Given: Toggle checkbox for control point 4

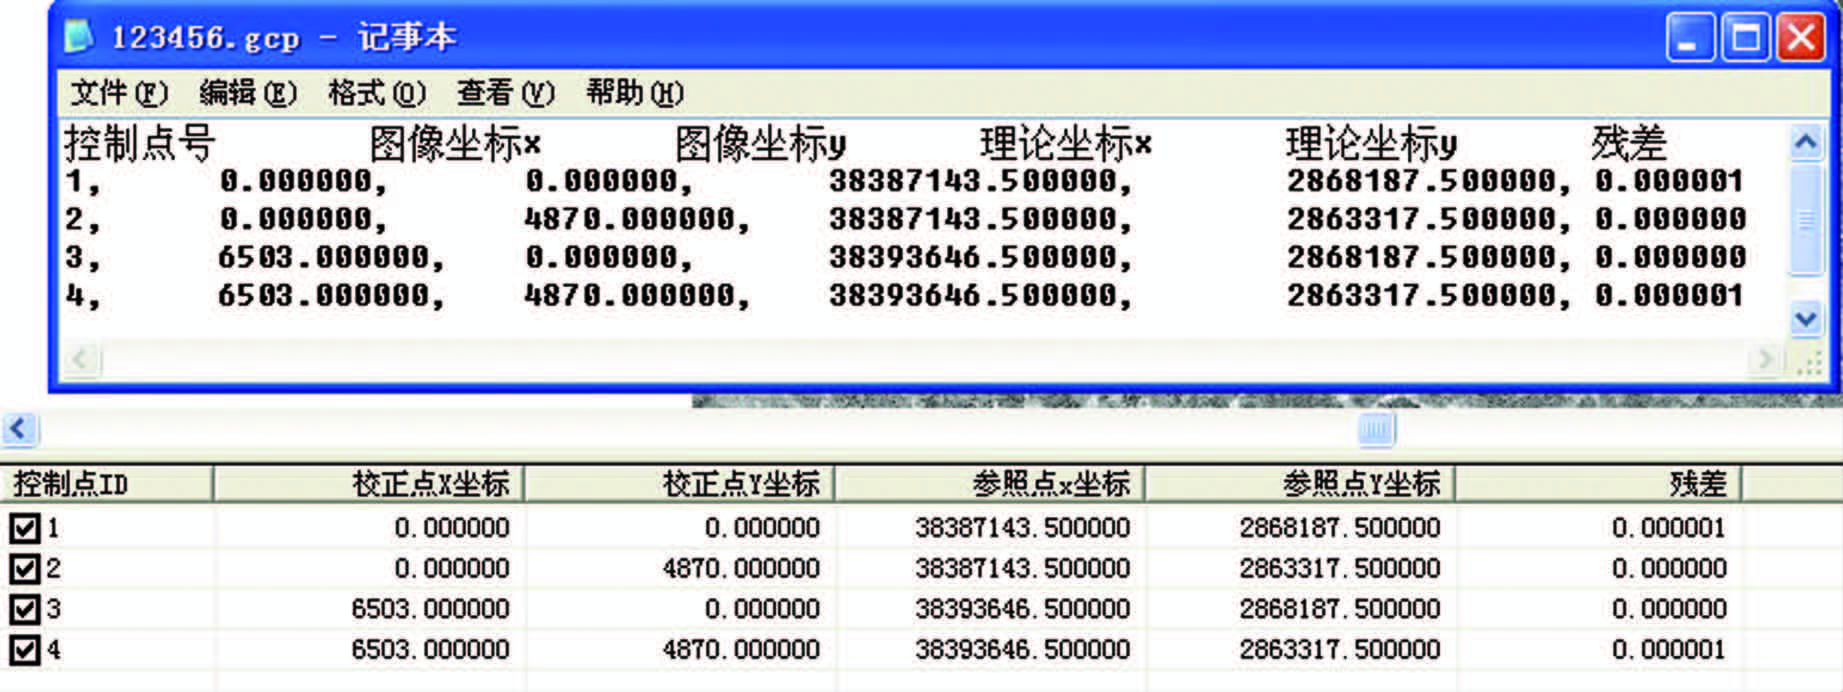Looking at the screenshot, I should point(24,650).
